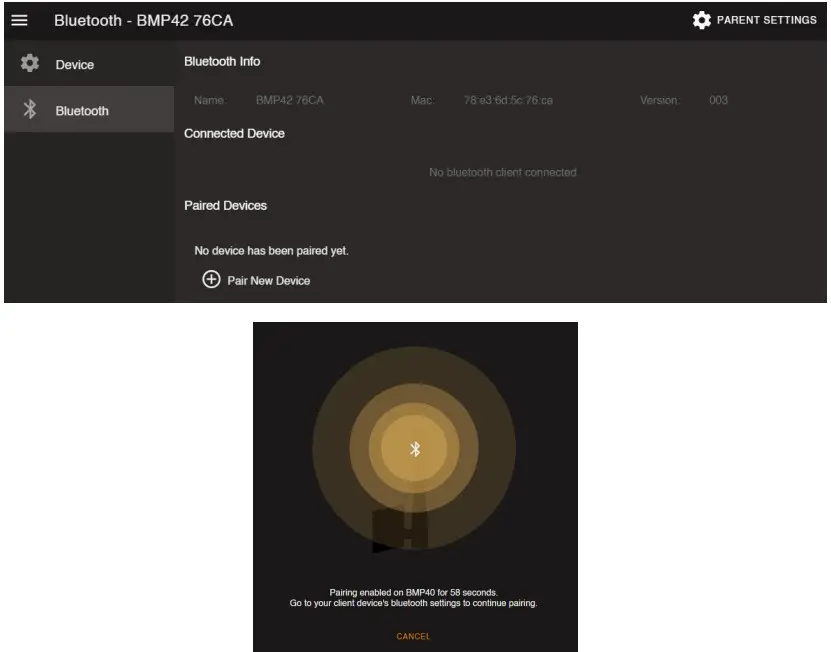
Task: Click the Parent Settings gear icon
Action: [702, 20]
